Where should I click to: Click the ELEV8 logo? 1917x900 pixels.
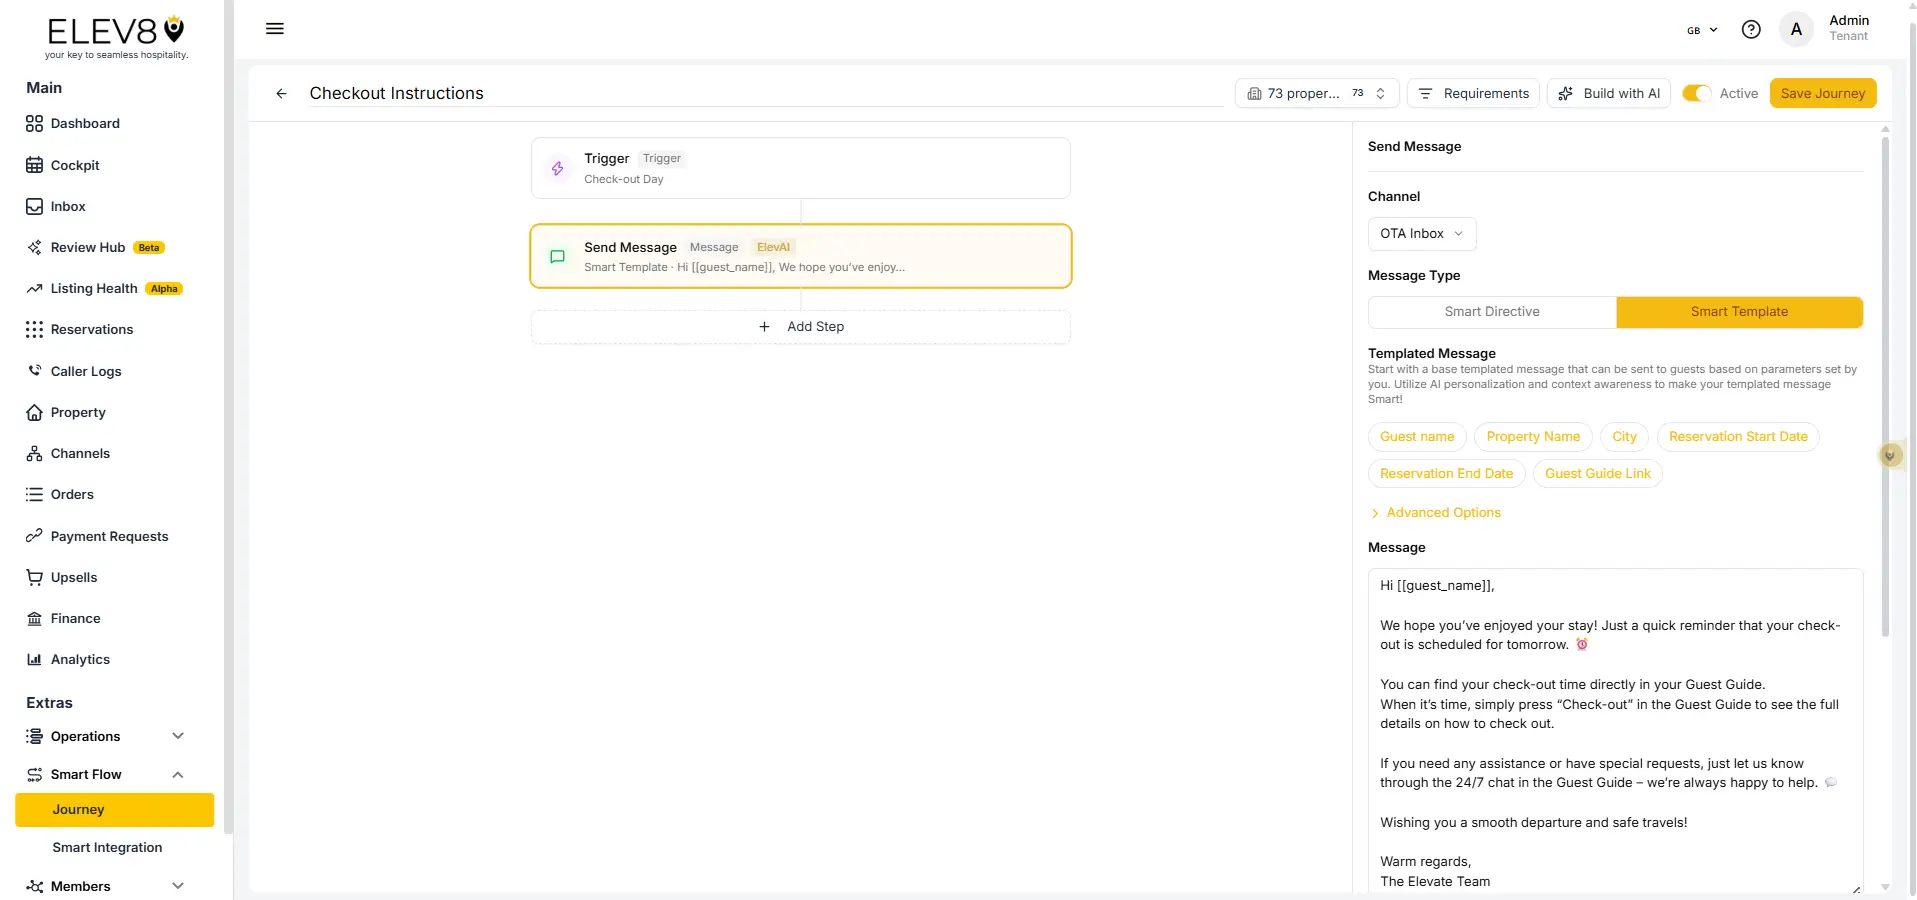click(116, 38)
